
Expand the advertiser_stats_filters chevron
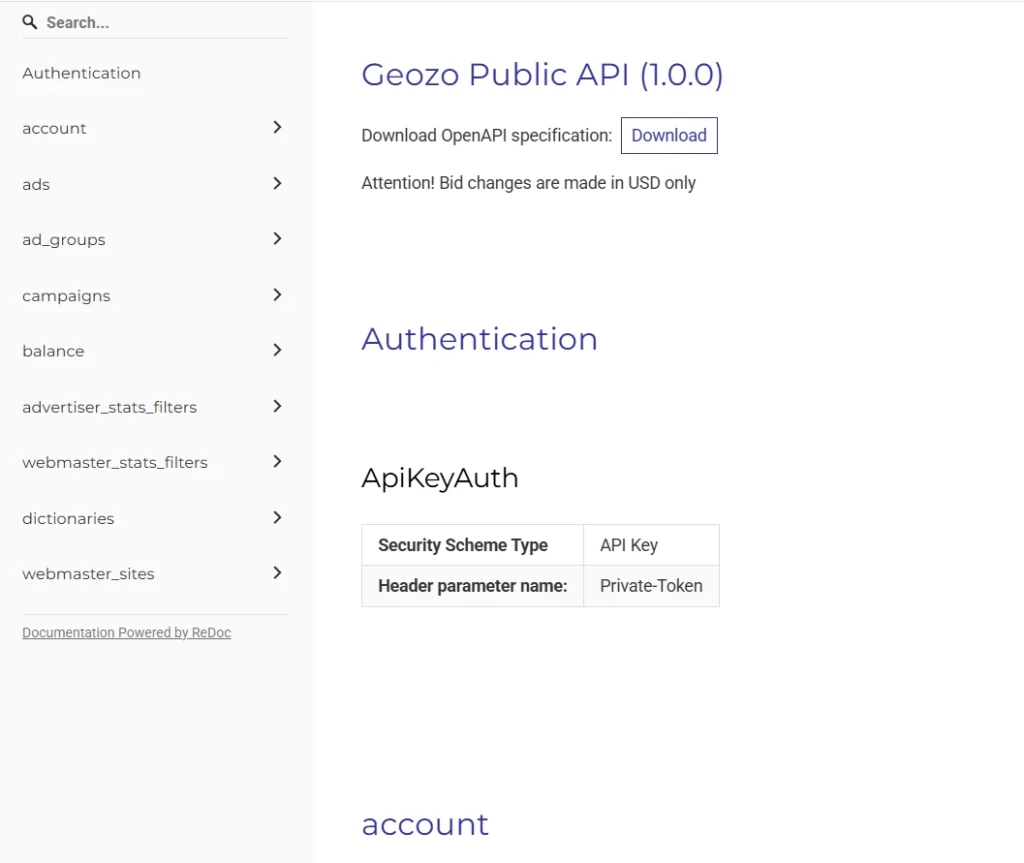pyautogui.click(x=278, y=406)
